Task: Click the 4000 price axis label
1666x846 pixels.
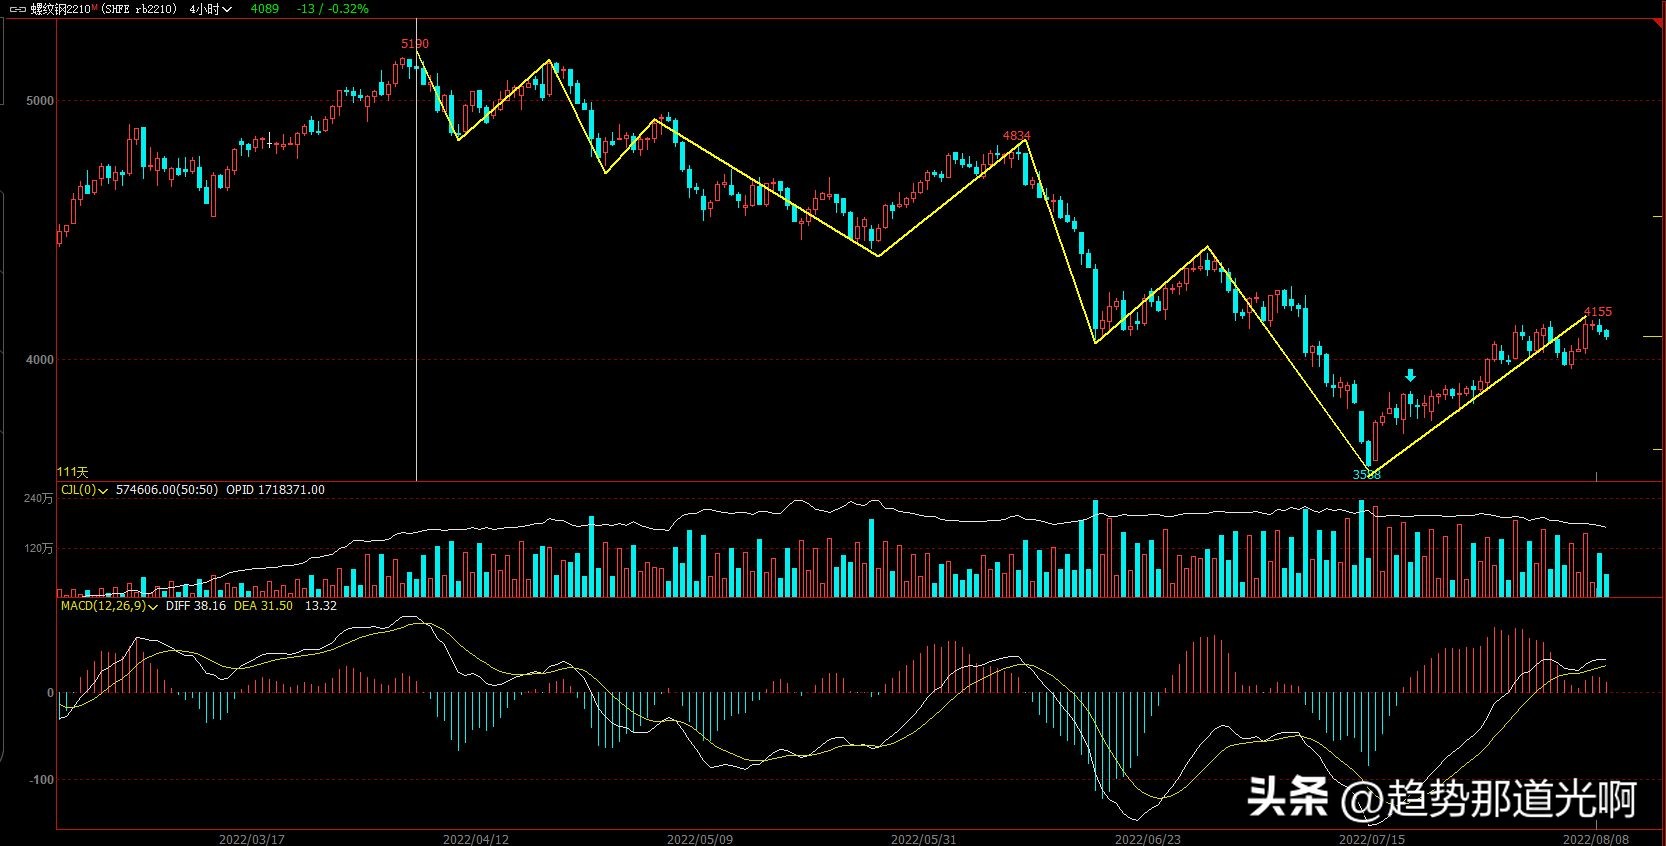Action: tap(40, 360)
